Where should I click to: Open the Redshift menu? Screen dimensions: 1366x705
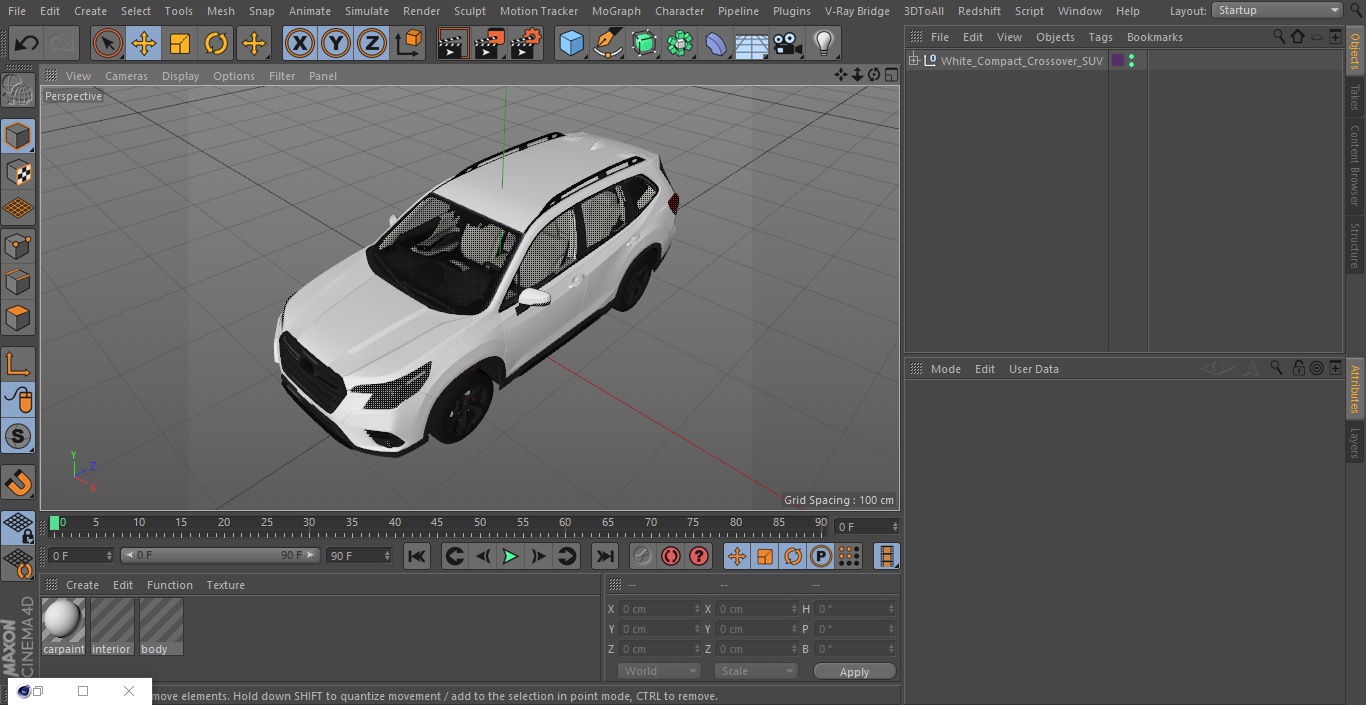(979, 11)
